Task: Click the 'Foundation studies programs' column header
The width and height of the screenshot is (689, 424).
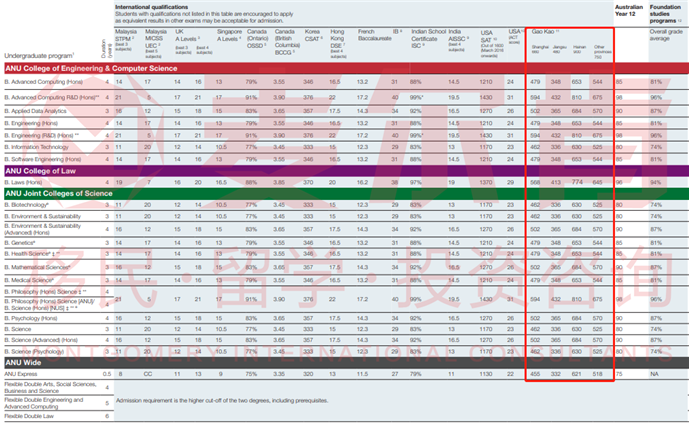Action: [666, 14]
